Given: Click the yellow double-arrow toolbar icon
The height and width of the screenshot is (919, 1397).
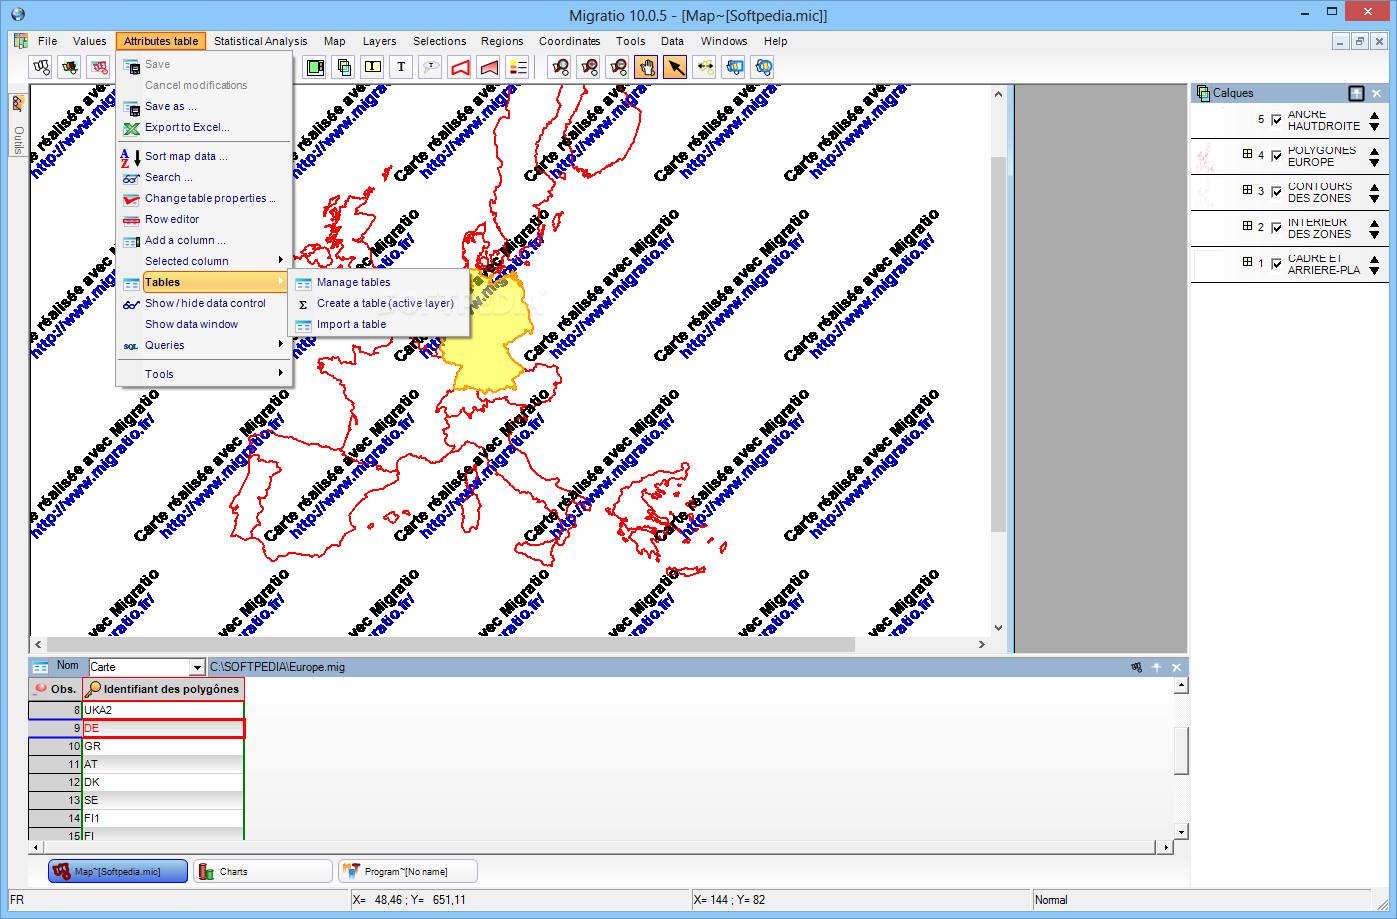Looking at the screenshot, I should 705,67.
